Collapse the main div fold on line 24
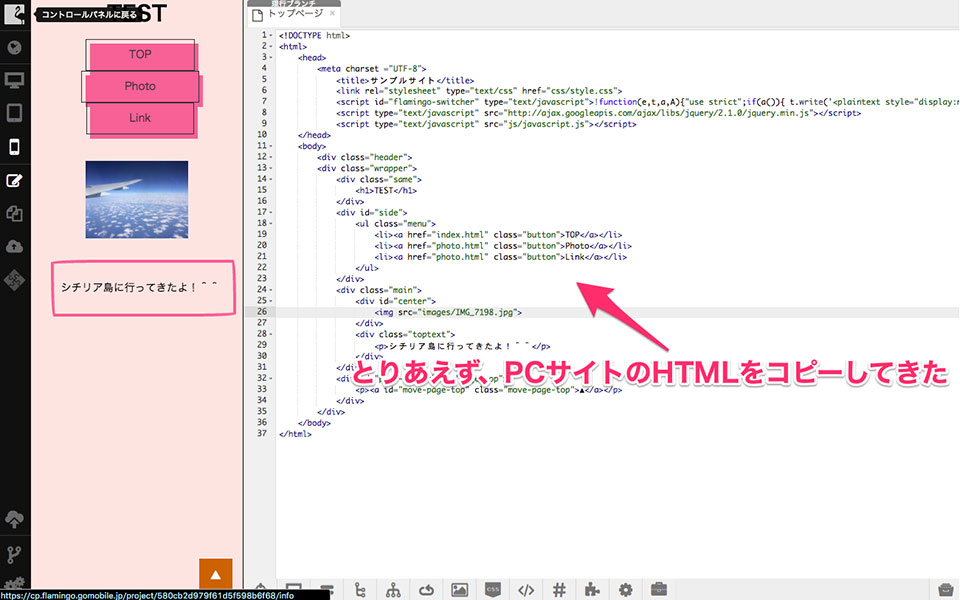The height and width of the screenshot is (600, 960). 271,290
